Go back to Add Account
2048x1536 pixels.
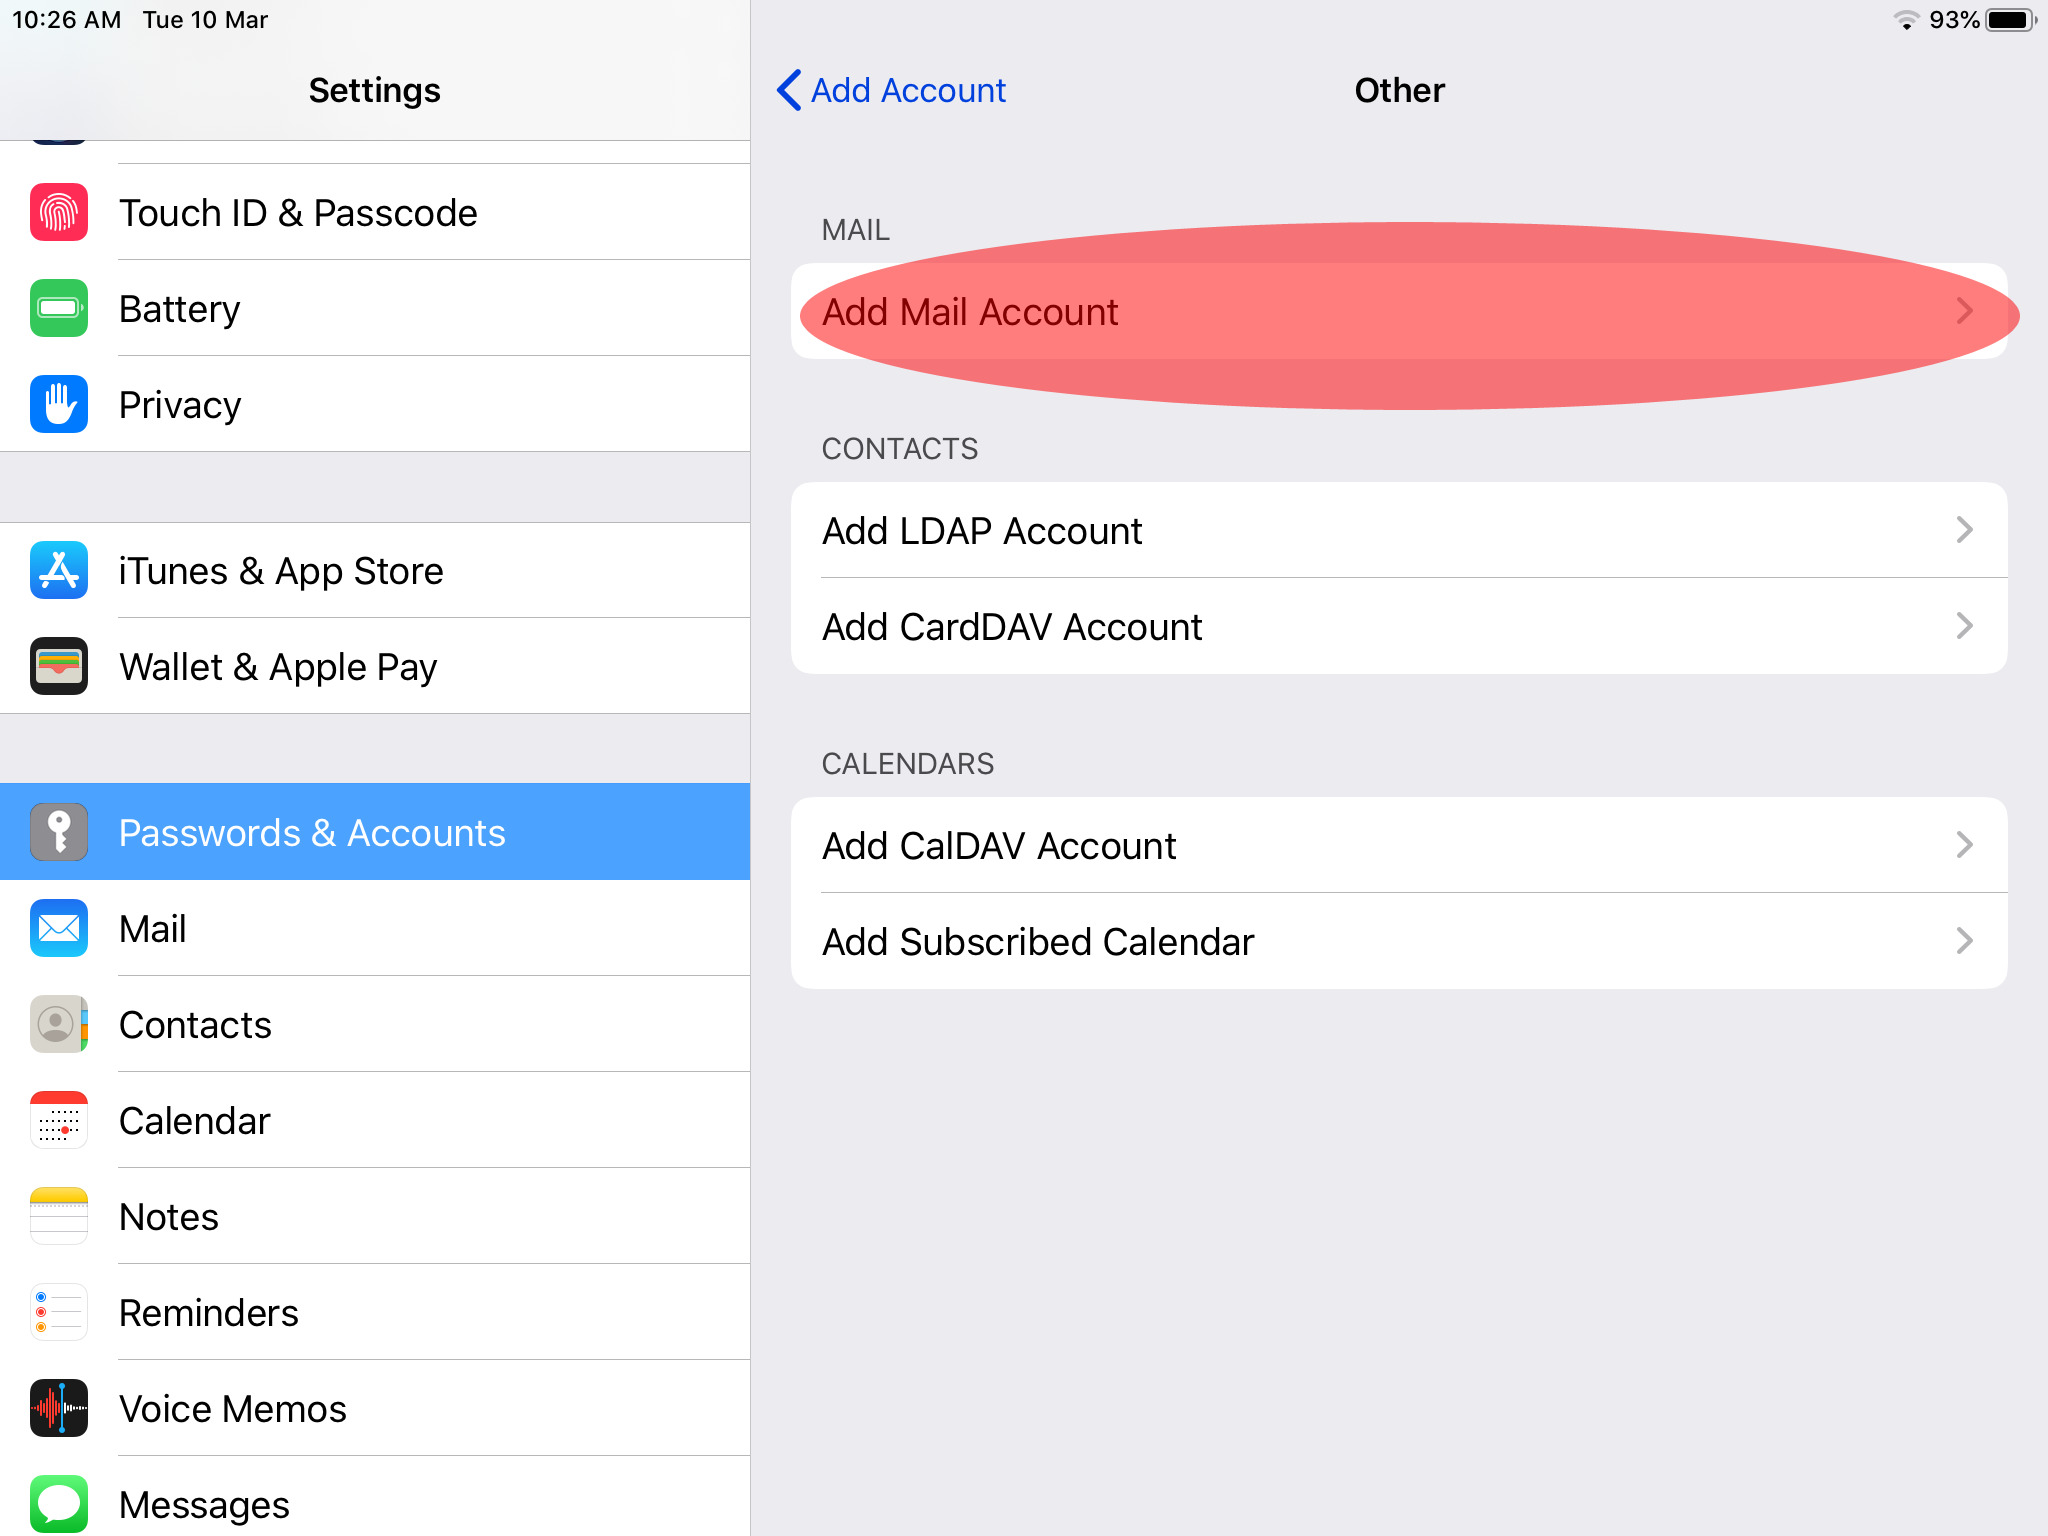point(891,90)
